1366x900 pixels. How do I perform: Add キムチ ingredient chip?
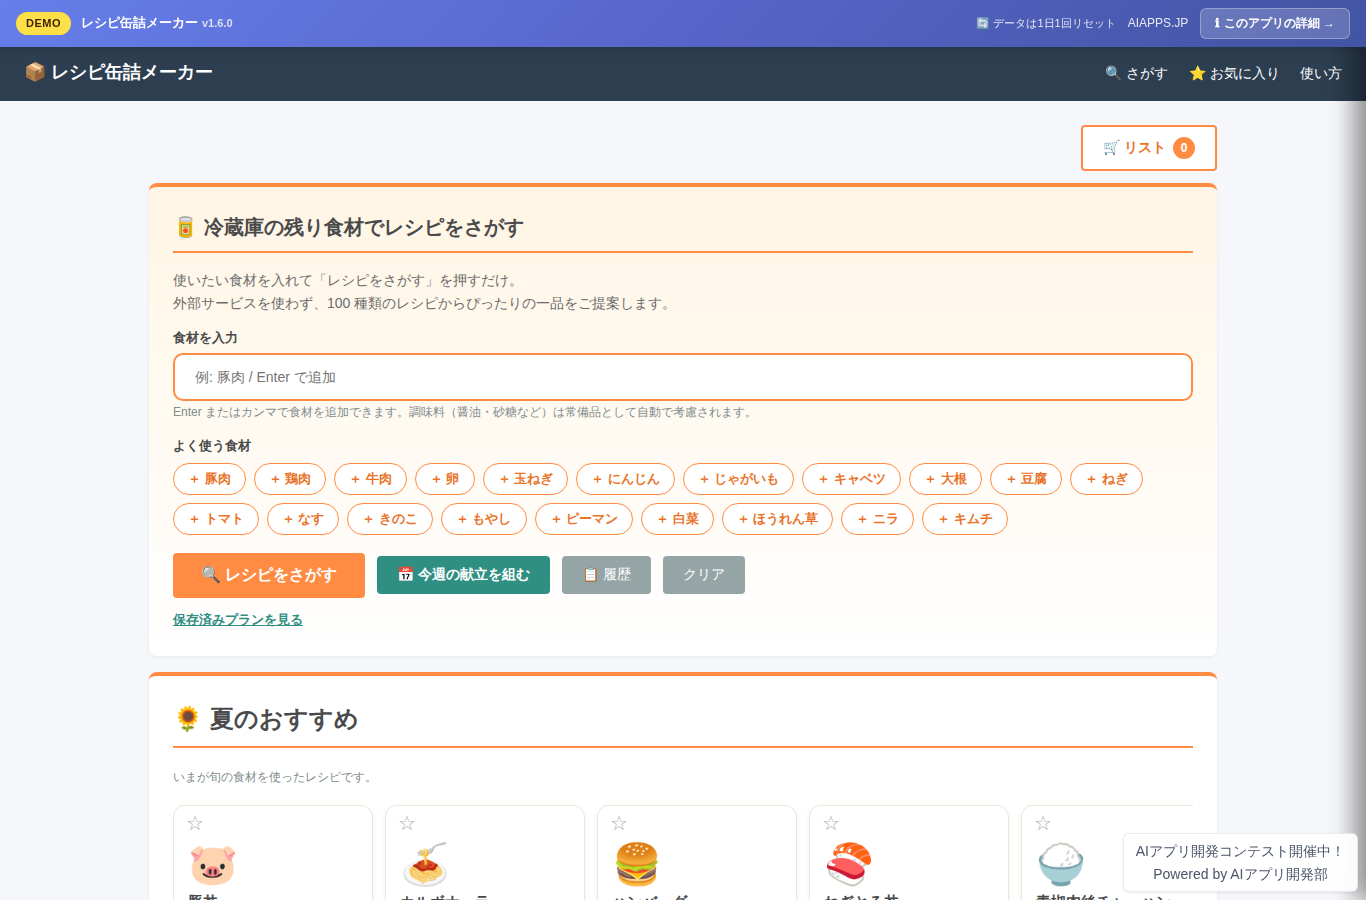(964, 519)
